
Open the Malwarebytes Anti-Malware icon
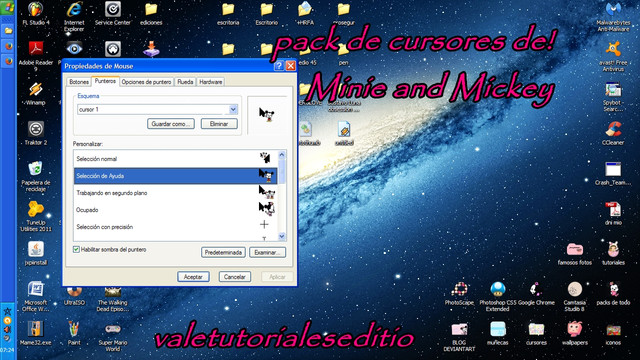point(613,17)
